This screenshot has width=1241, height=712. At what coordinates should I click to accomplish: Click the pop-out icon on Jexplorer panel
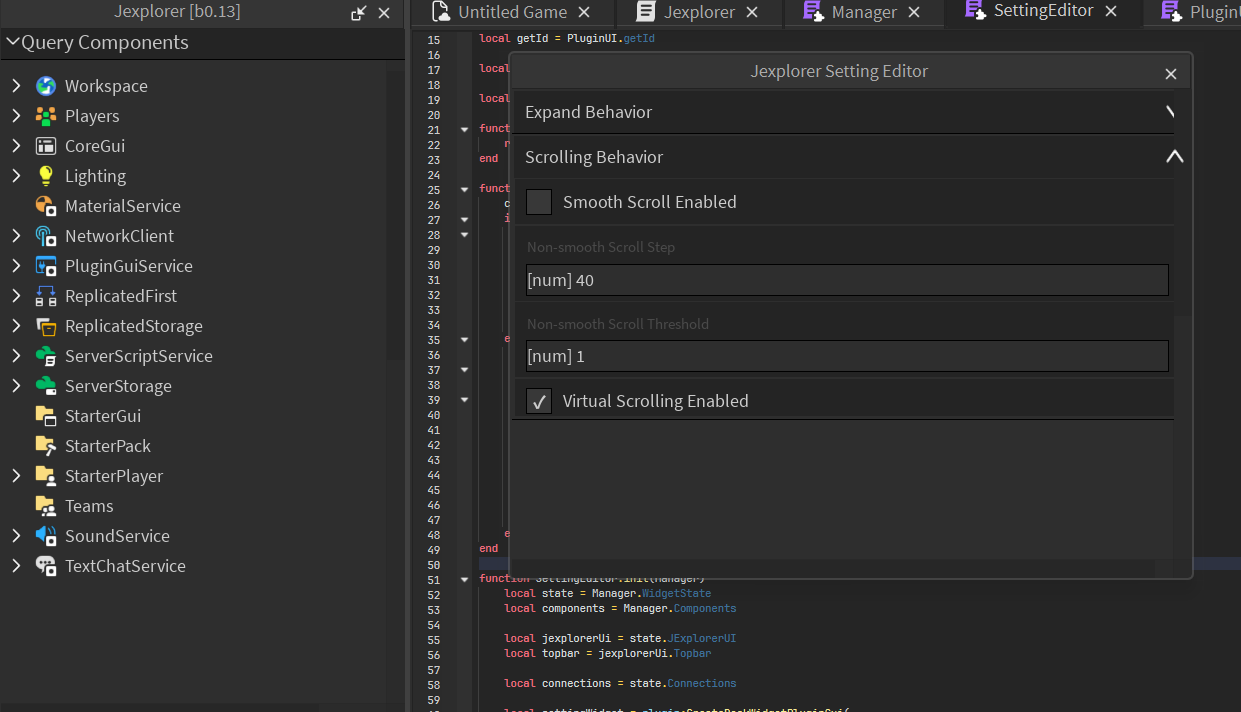pyautogui.click(x=358, y=13)
